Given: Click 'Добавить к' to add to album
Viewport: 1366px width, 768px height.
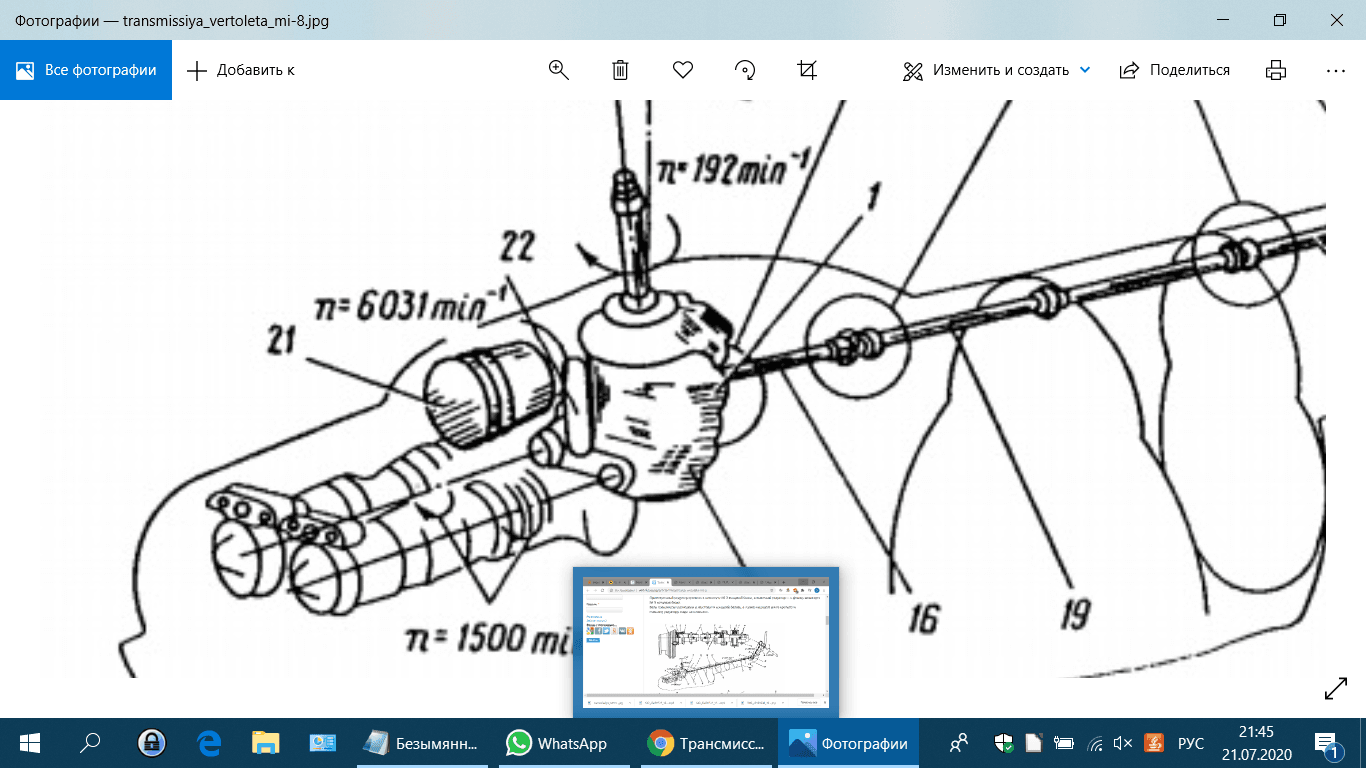Looking at the screenshot, I should point(241,70).
